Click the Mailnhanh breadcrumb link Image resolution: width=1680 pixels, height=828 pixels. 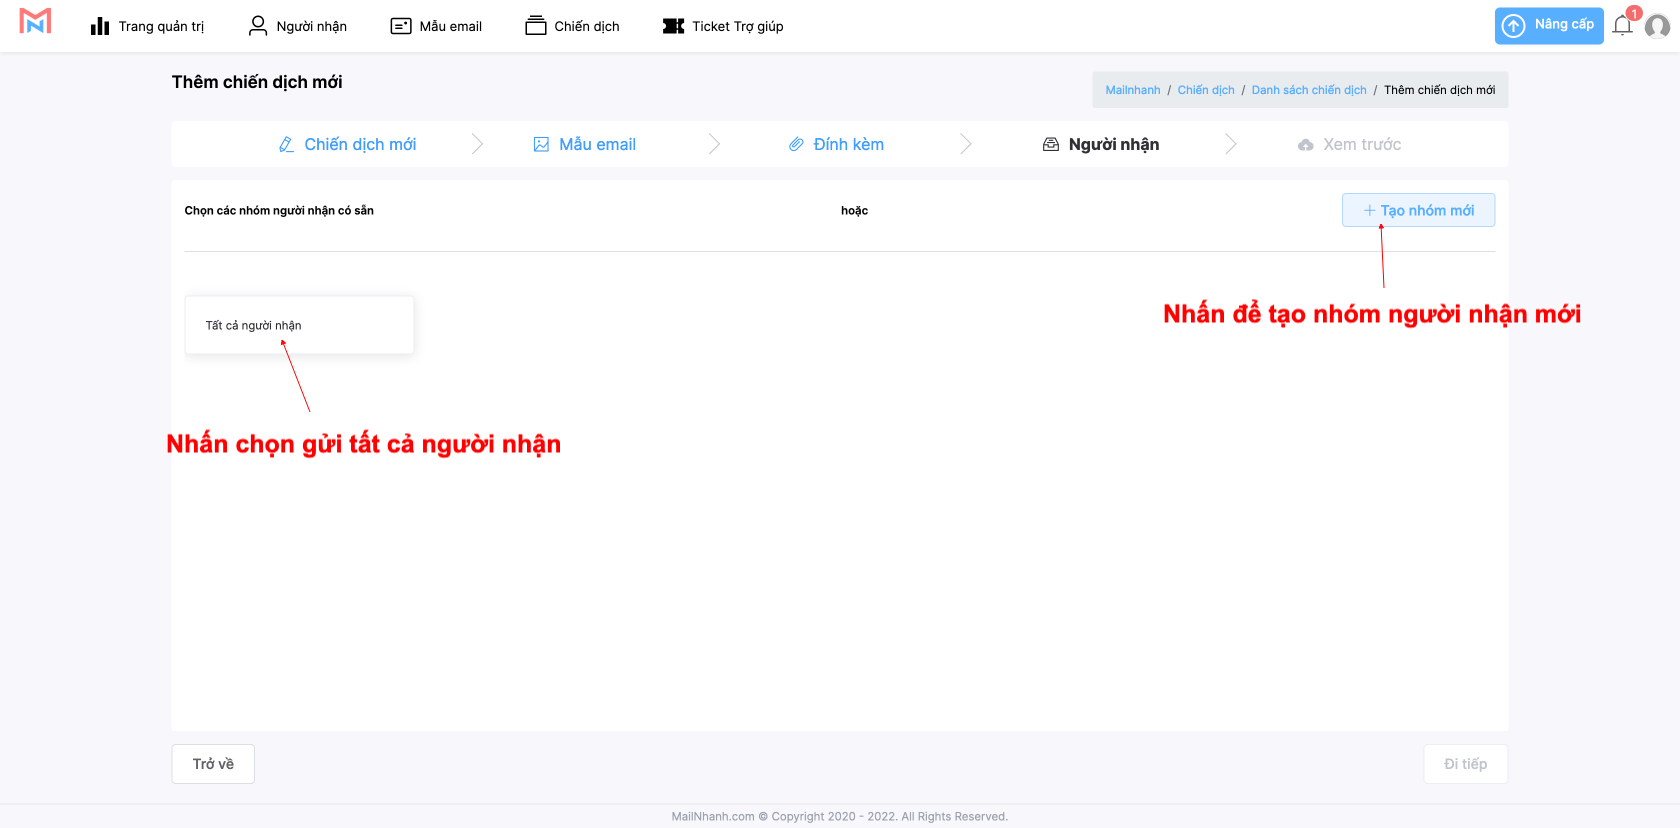coord(1132,90)
